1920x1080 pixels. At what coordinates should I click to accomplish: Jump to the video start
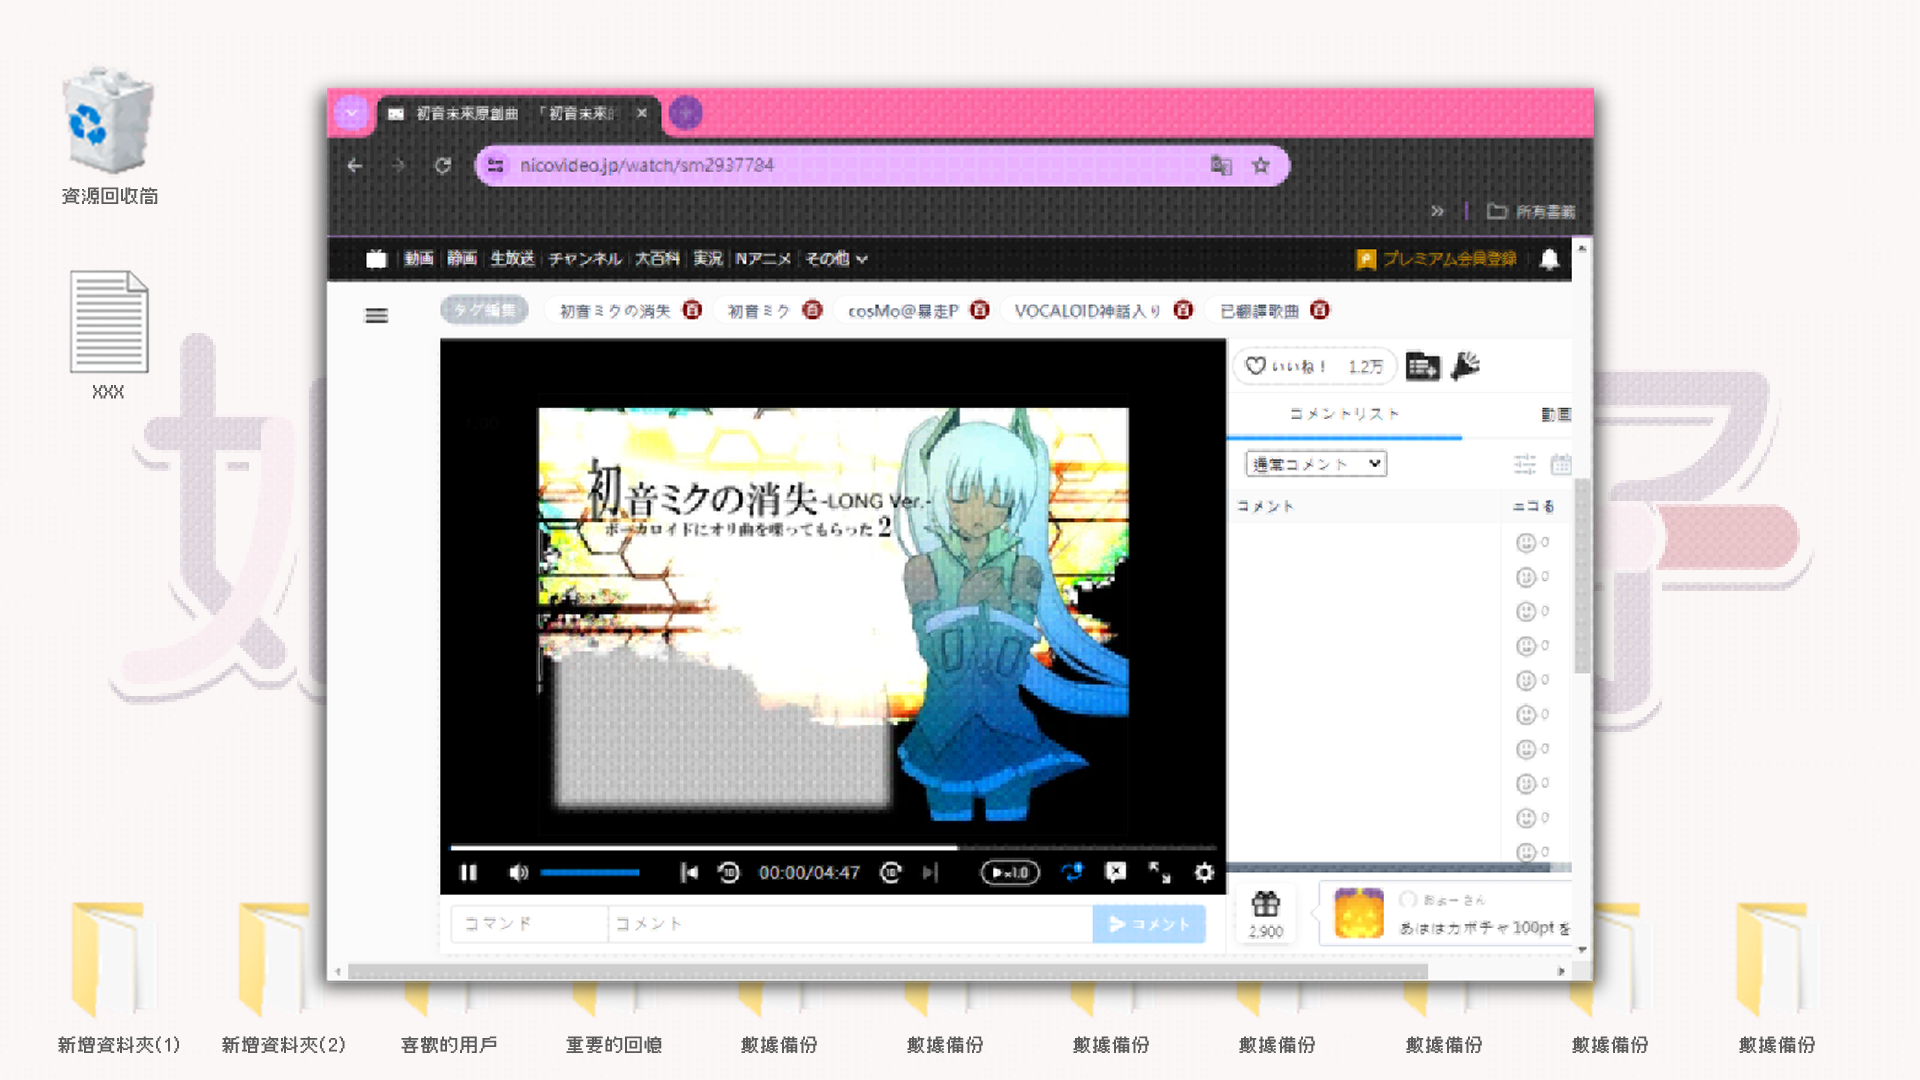point(689,873)
